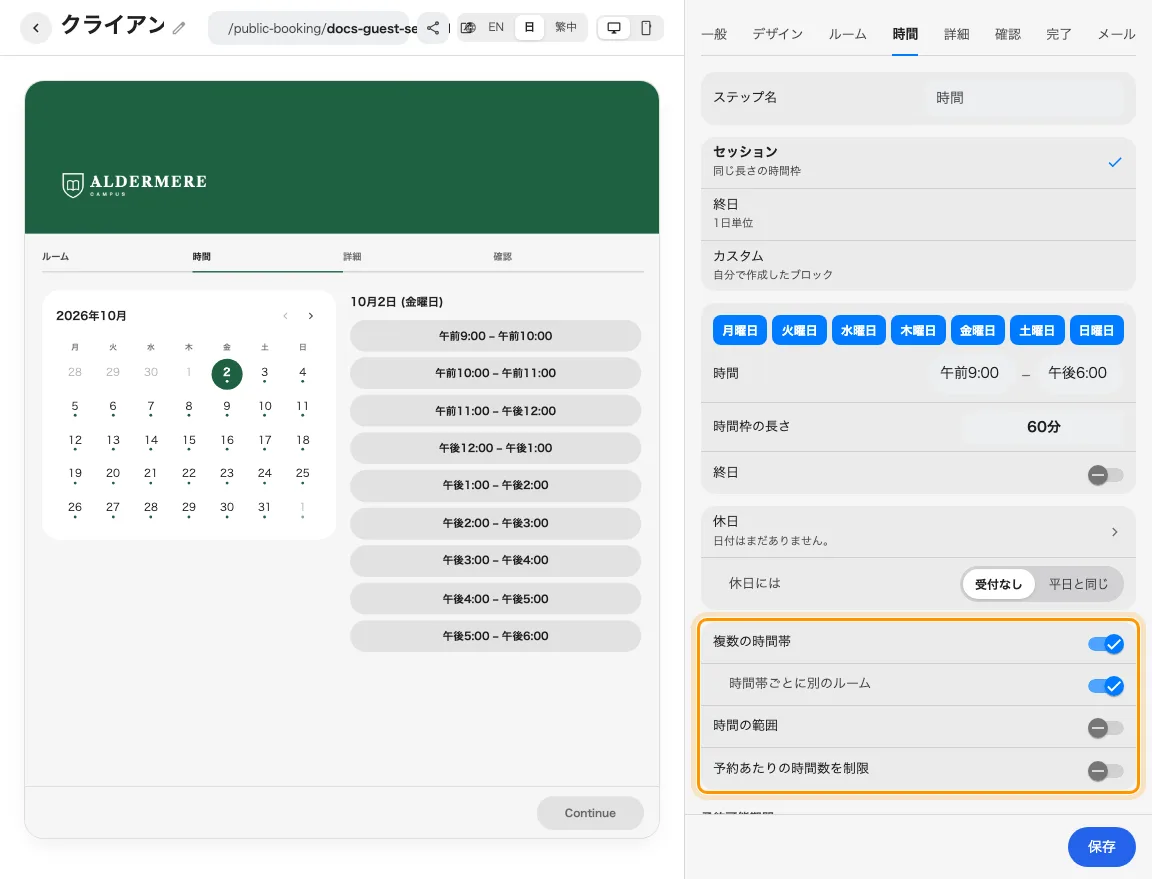Screen dimensions: 1152x879
Task: Click the Aldermere Campus logo
Action: pyautogui.click(x=134, y=184)
